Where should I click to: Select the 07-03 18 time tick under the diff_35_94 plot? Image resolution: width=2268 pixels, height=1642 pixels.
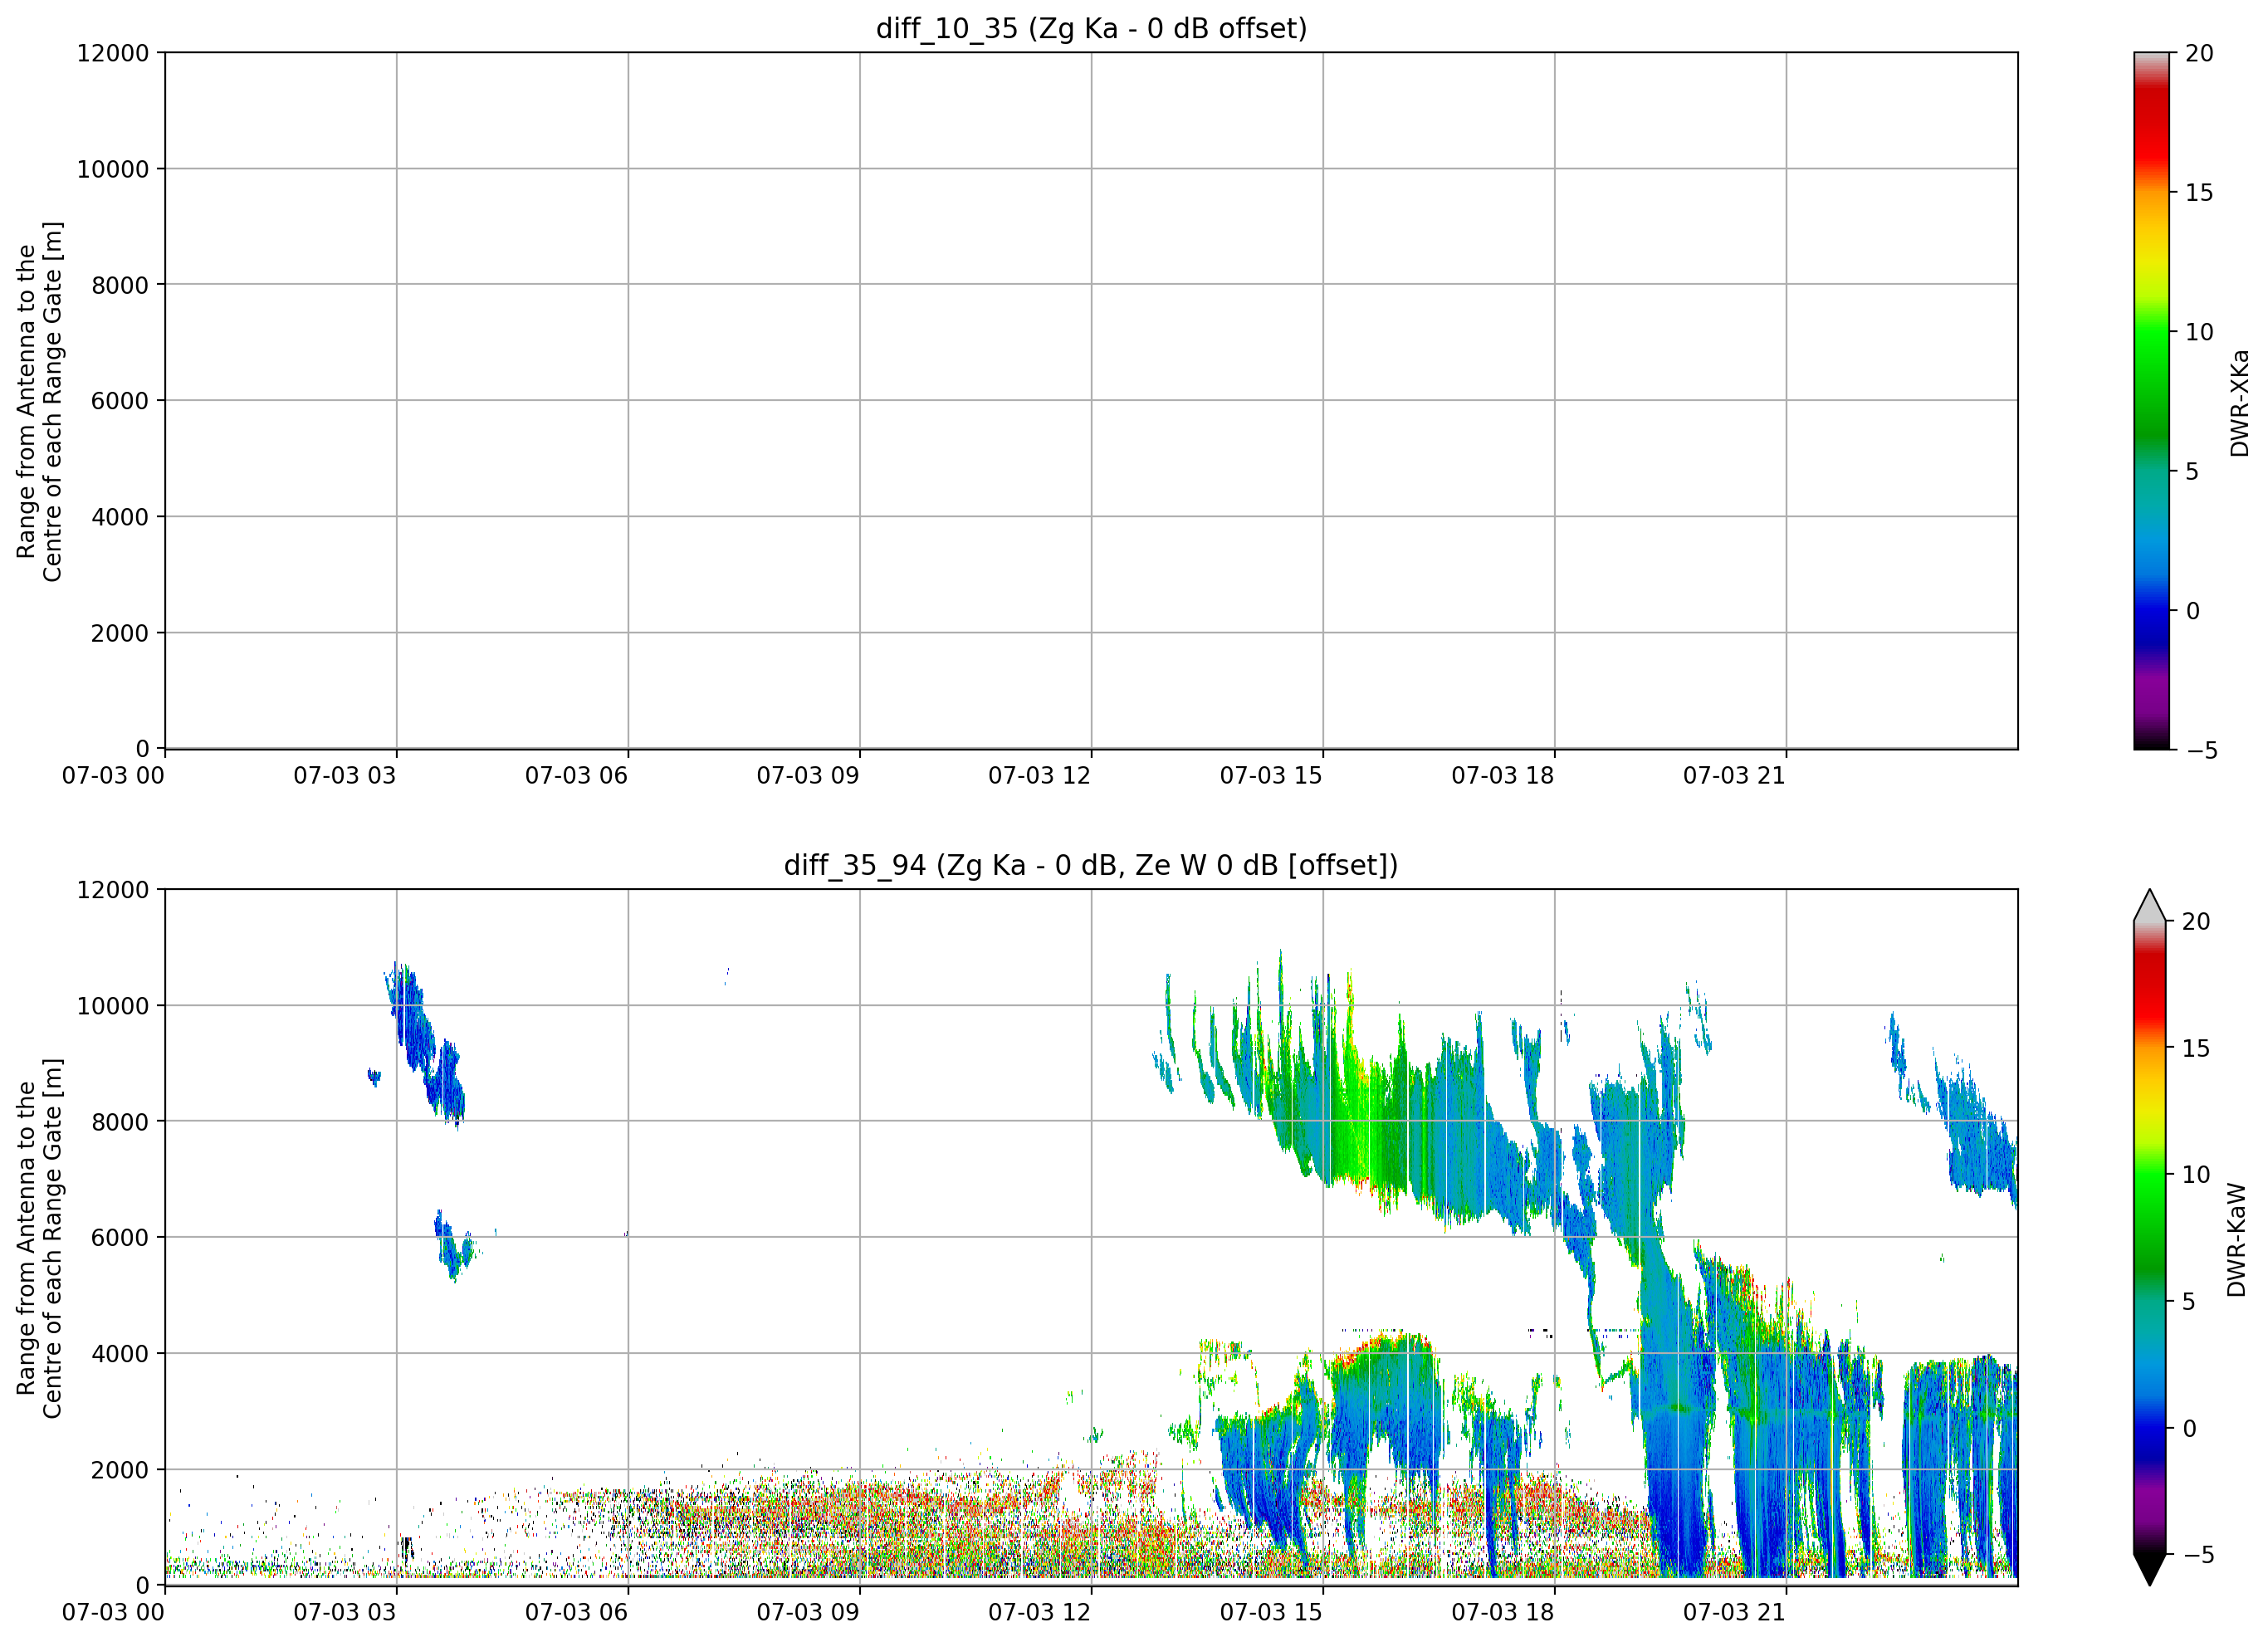point(1503,1613)
